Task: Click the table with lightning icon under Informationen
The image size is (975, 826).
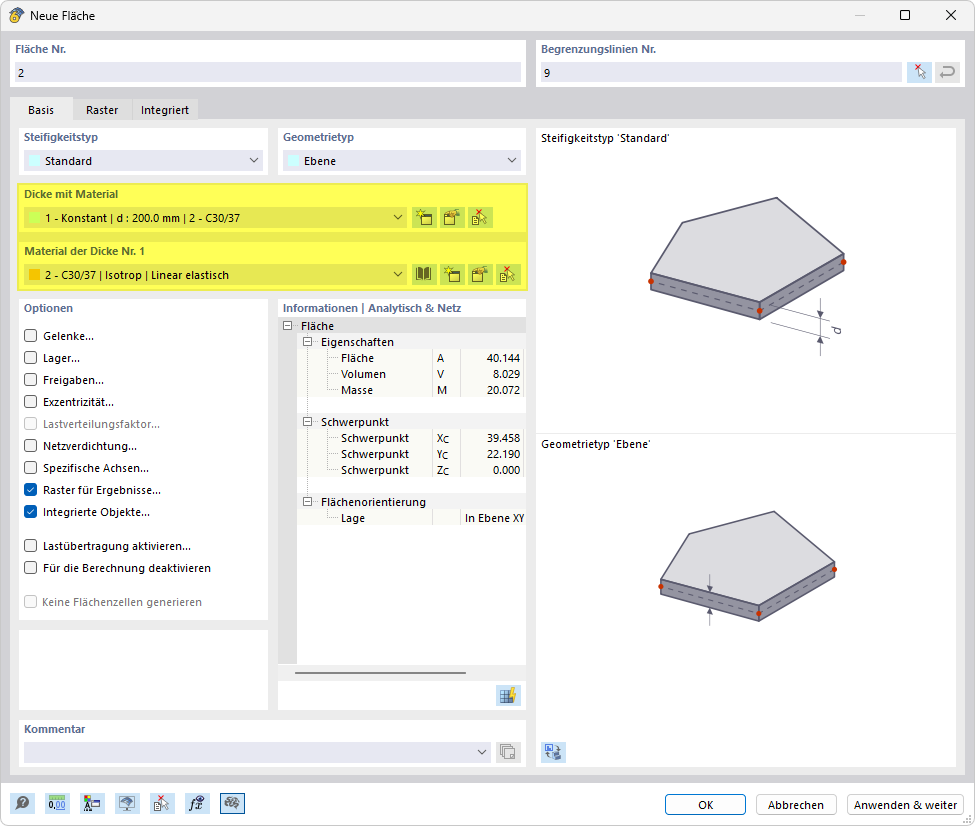Action: point(508,695)
